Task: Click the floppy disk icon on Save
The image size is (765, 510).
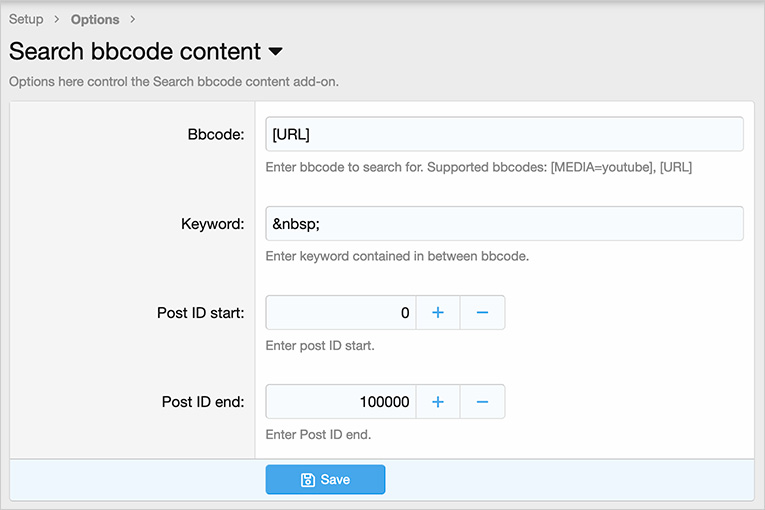Action: 308,480
